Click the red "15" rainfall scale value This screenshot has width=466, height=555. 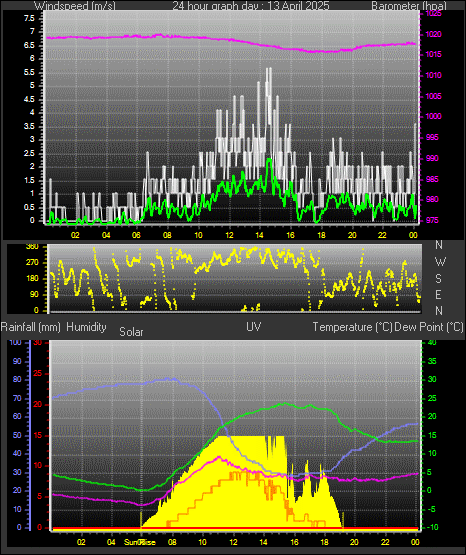click(37, 436)
